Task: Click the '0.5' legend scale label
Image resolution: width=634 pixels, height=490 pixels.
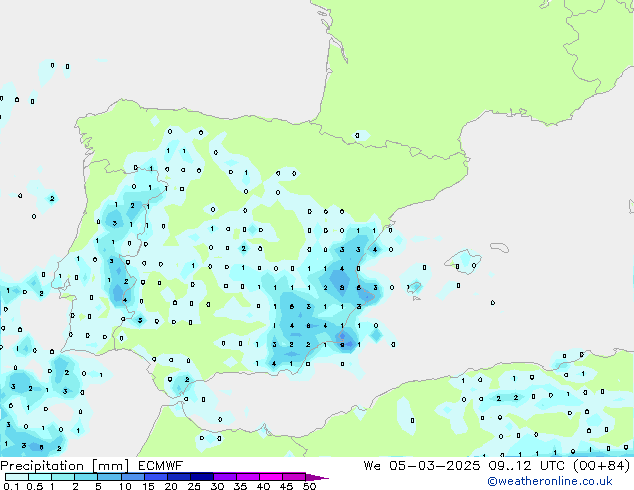Action: click(35, 486)
